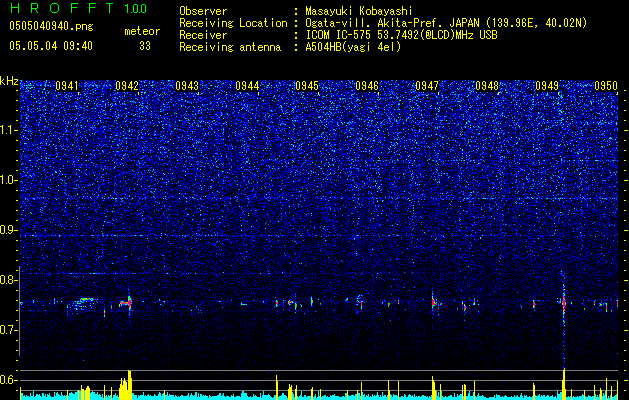The image size is (629, 400).
Task: Click the Receiving Location label
Action: click(x=233, y=23)
